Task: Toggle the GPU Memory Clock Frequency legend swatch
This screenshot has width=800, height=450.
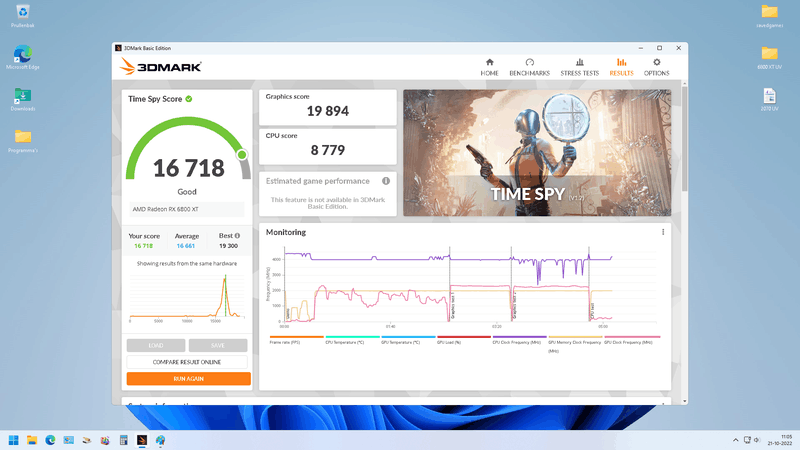Action: 575,337
